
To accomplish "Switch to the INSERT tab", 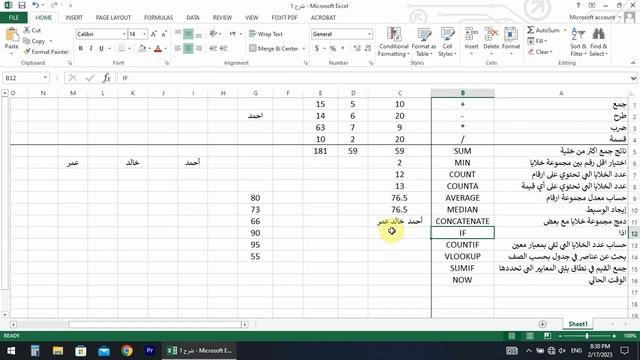I will click(x=74, y=18).
